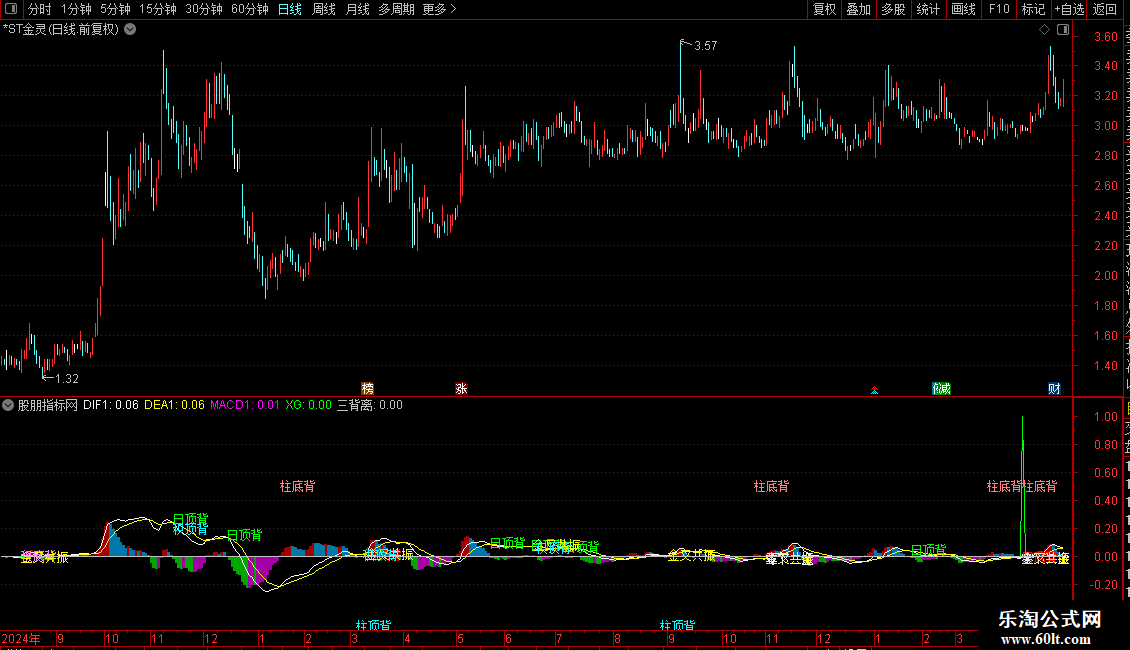Click the red-blue arrow marker above the indicator pane
1130x650 pixels.
874,390
